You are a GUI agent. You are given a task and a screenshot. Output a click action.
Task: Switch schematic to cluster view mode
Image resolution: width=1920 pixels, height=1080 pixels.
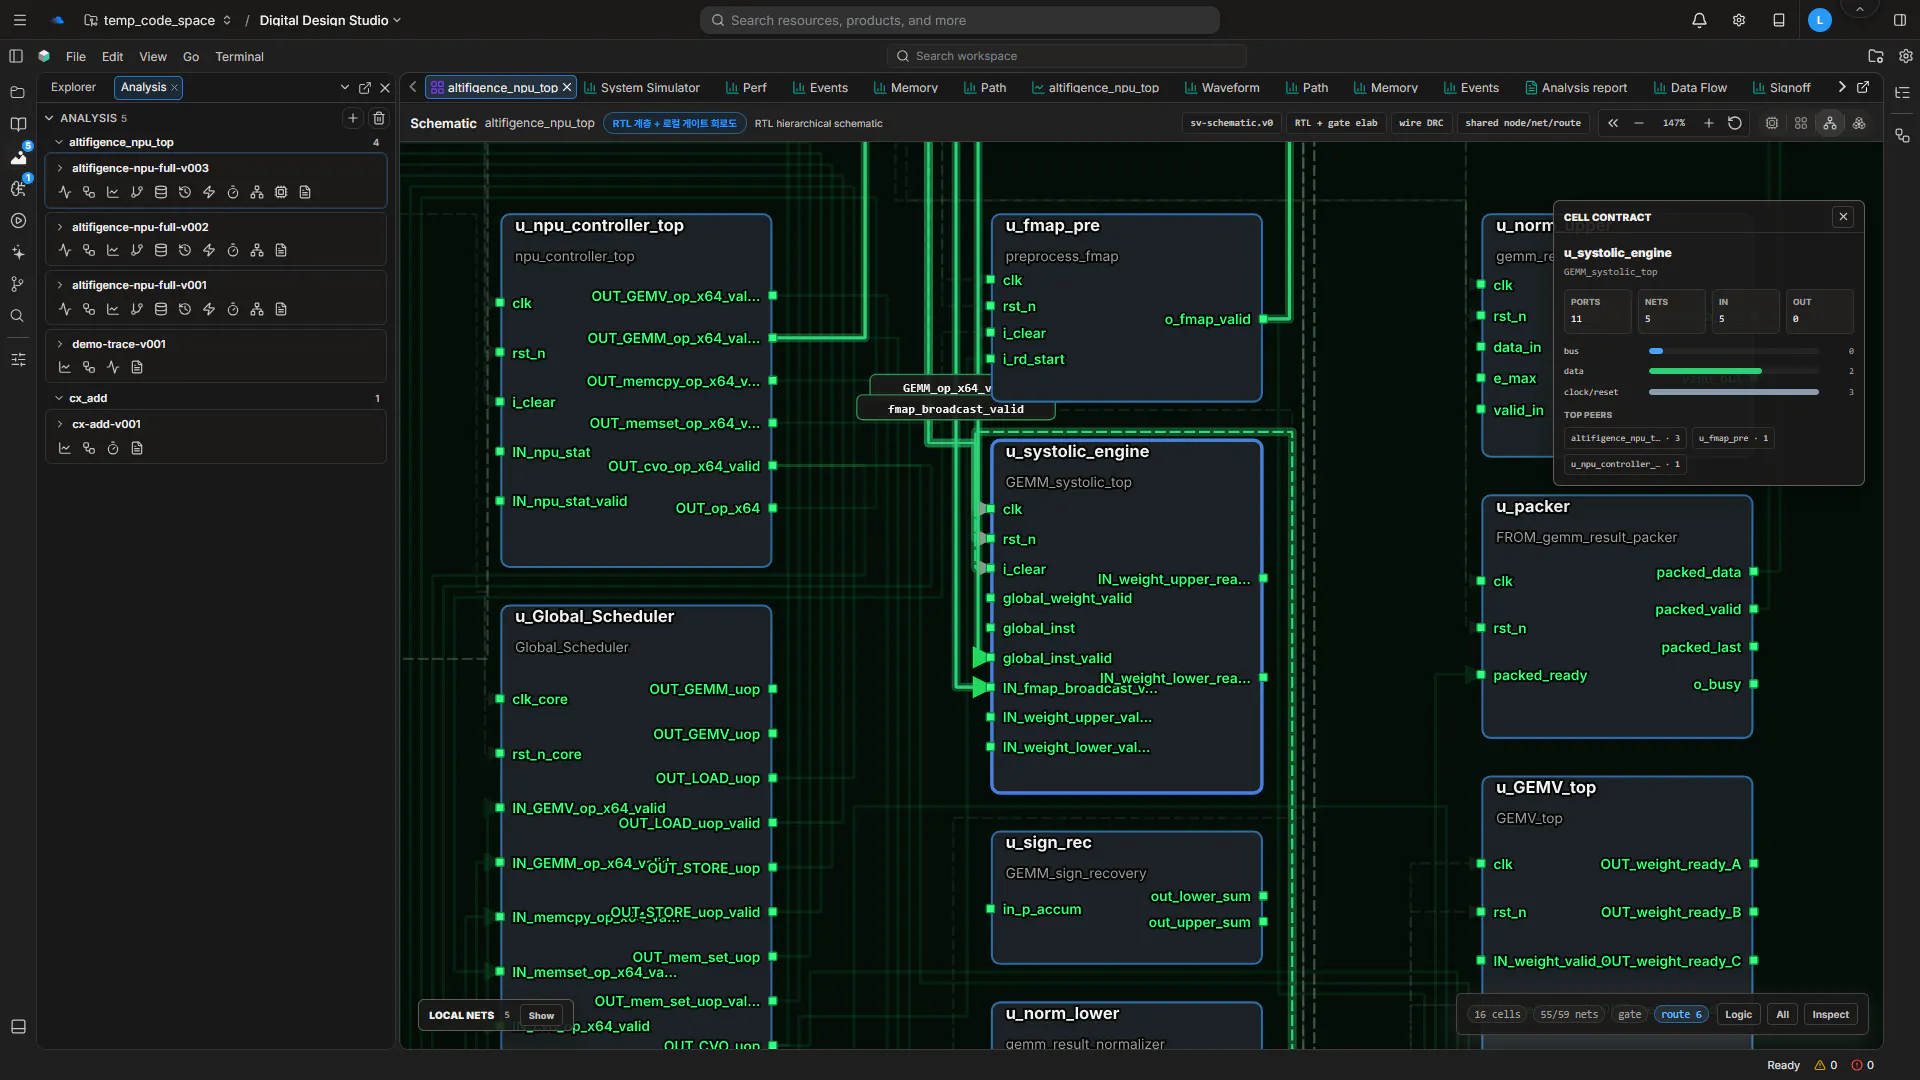click(x=1859, y=123)
